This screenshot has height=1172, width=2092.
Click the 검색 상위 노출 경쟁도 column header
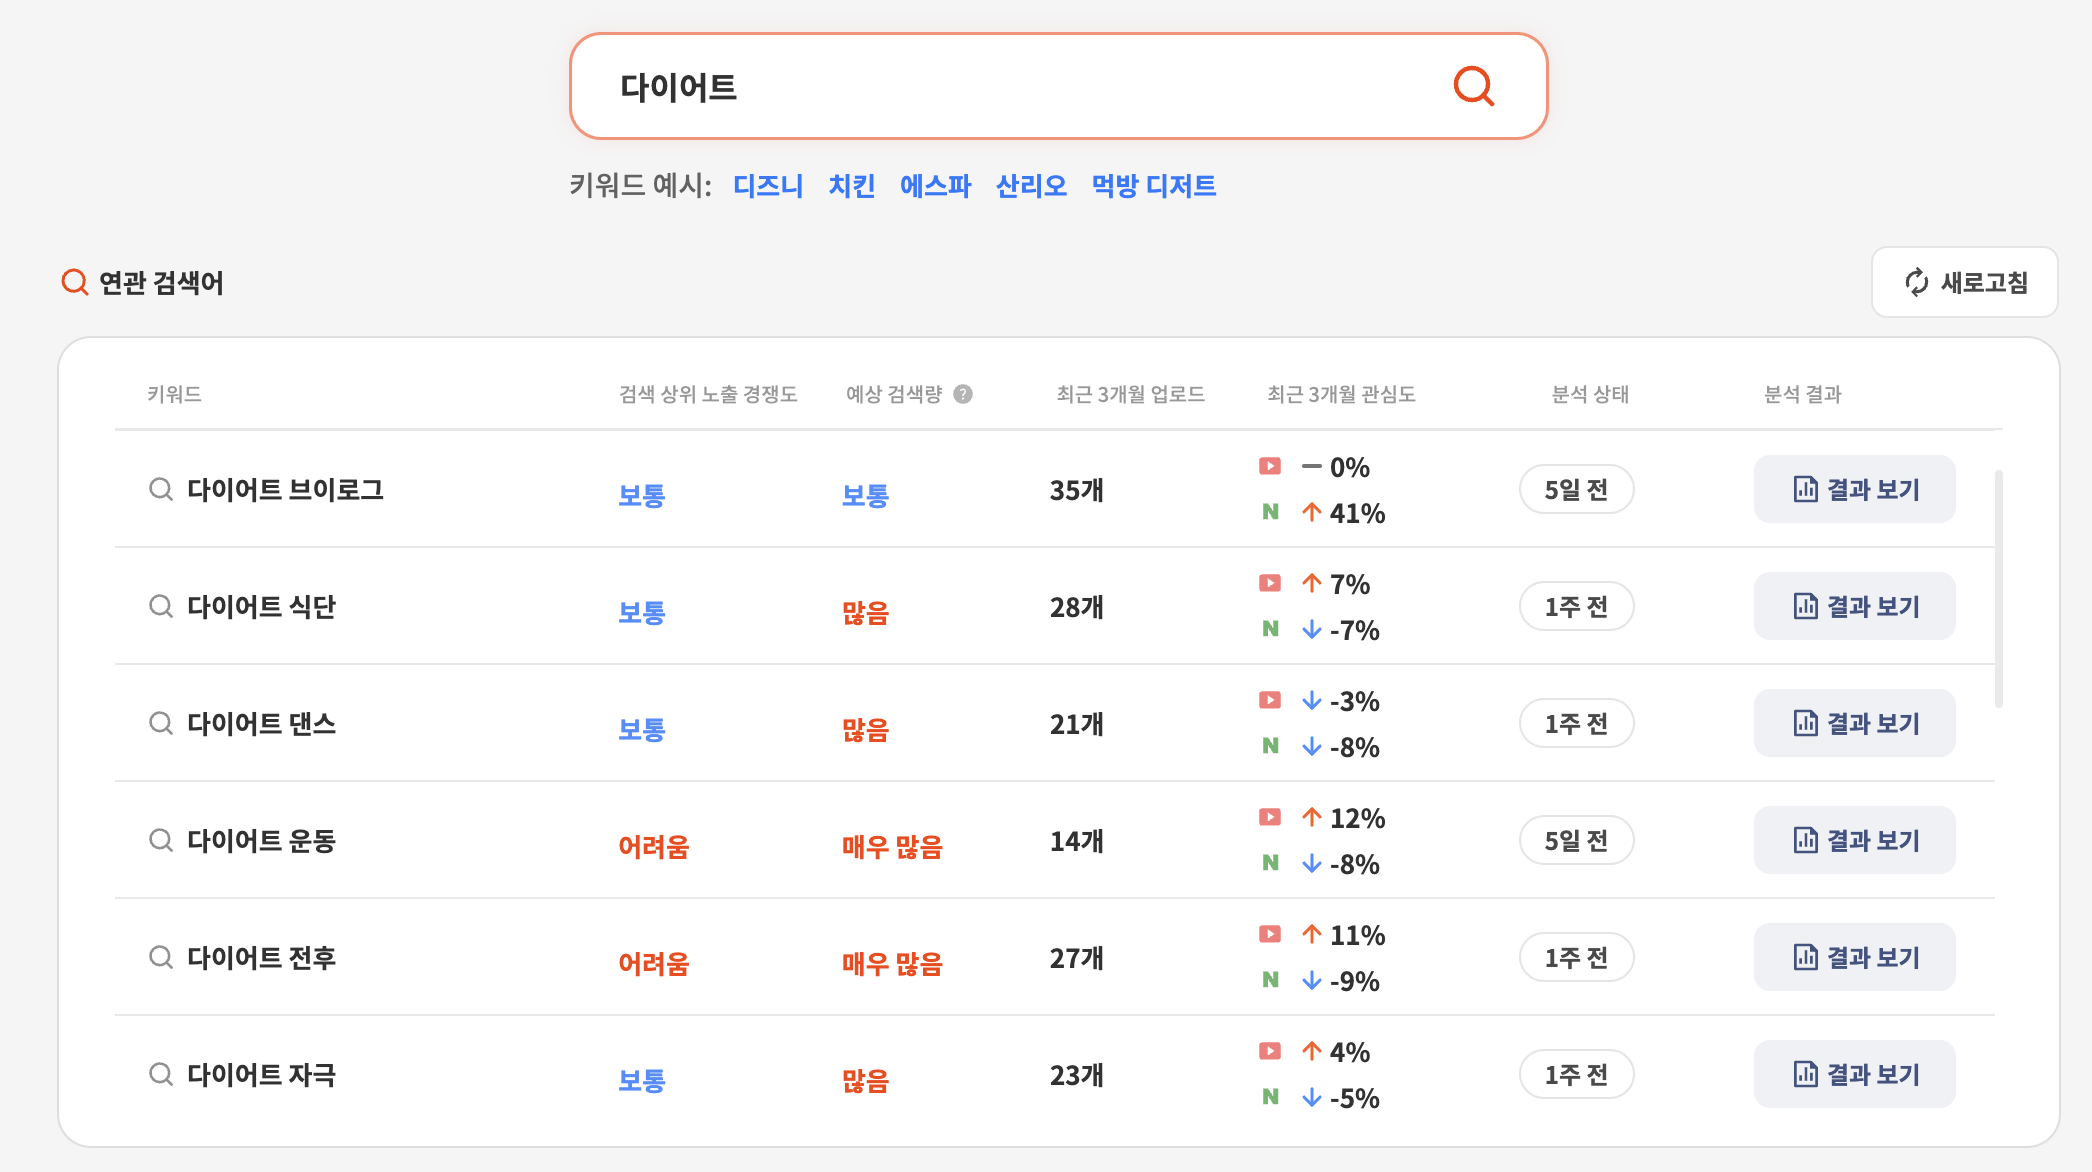coord(708,394)
